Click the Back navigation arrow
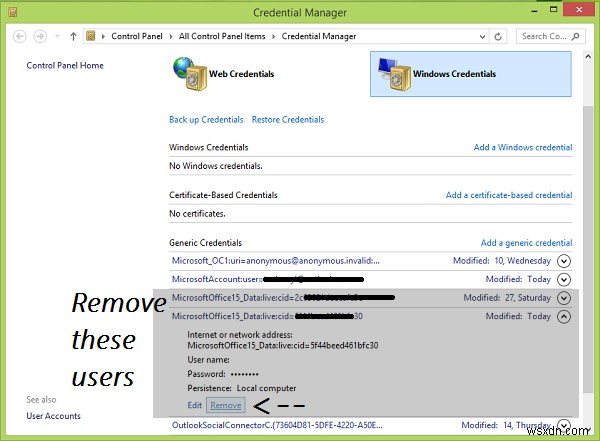This screenshot has width=600, height=441. tap(20, 36)
